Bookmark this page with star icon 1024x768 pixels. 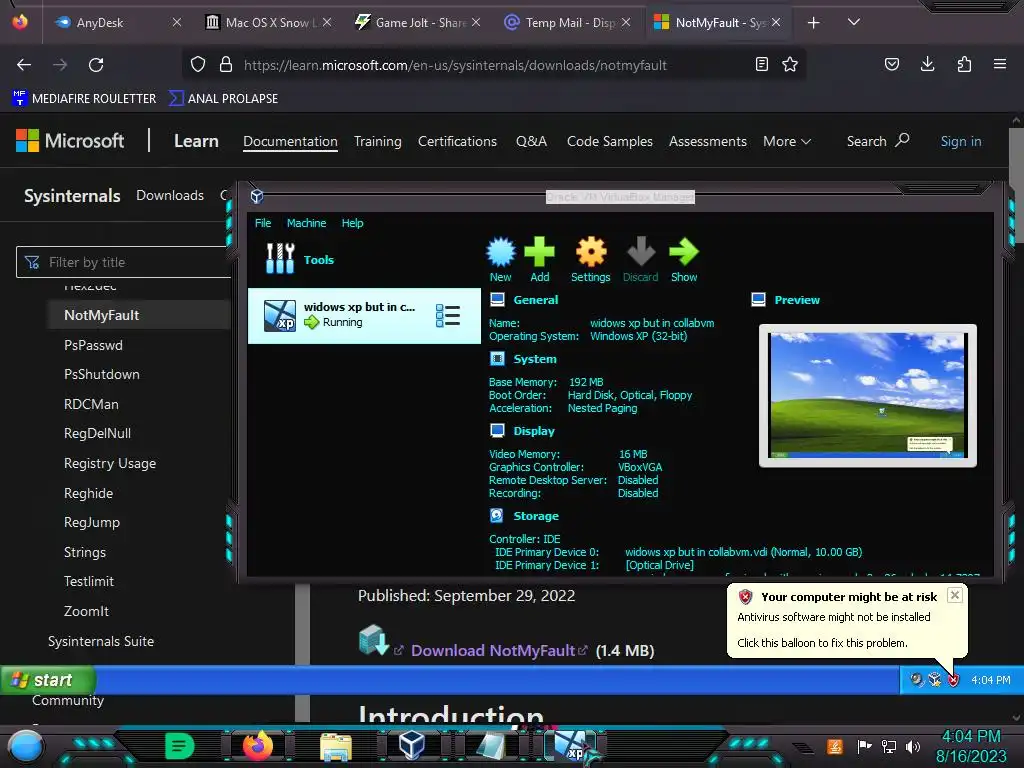click(x=790, y=64)
